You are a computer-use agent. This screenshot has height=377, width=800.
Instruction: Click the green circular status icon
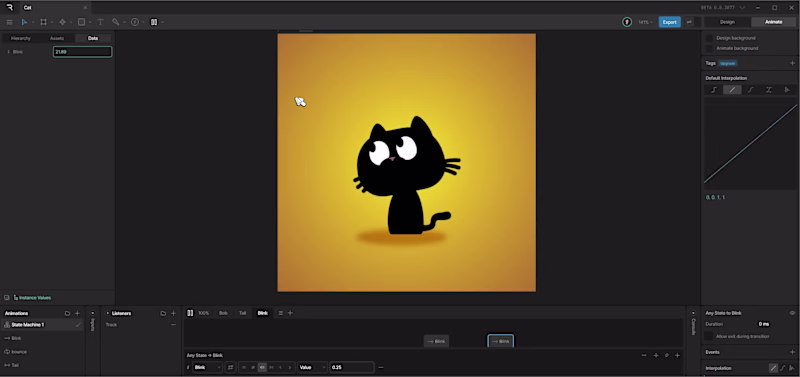[627, 22]
